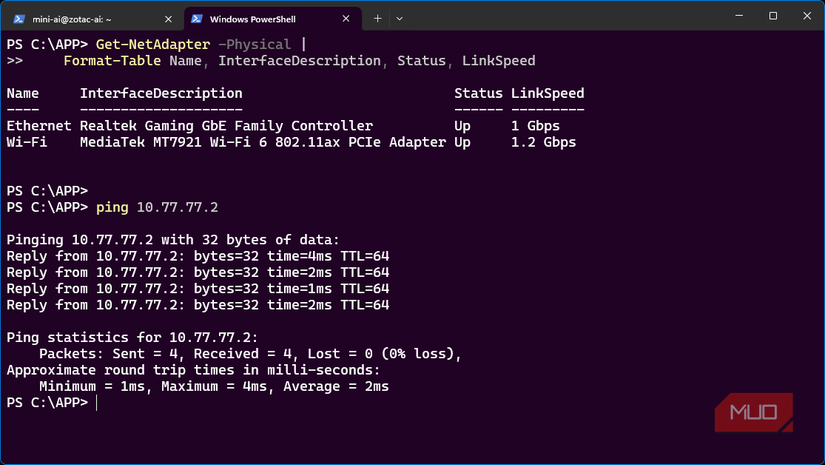Close the terminal window
Viewport: 825px width, 465px height.
807,16
